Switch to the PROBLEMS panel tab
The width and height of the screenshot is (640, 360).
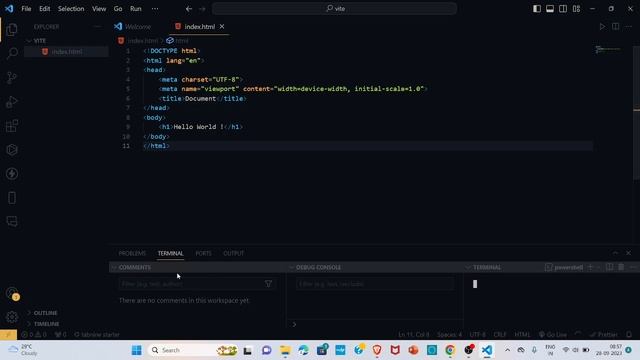coord(132,253)
